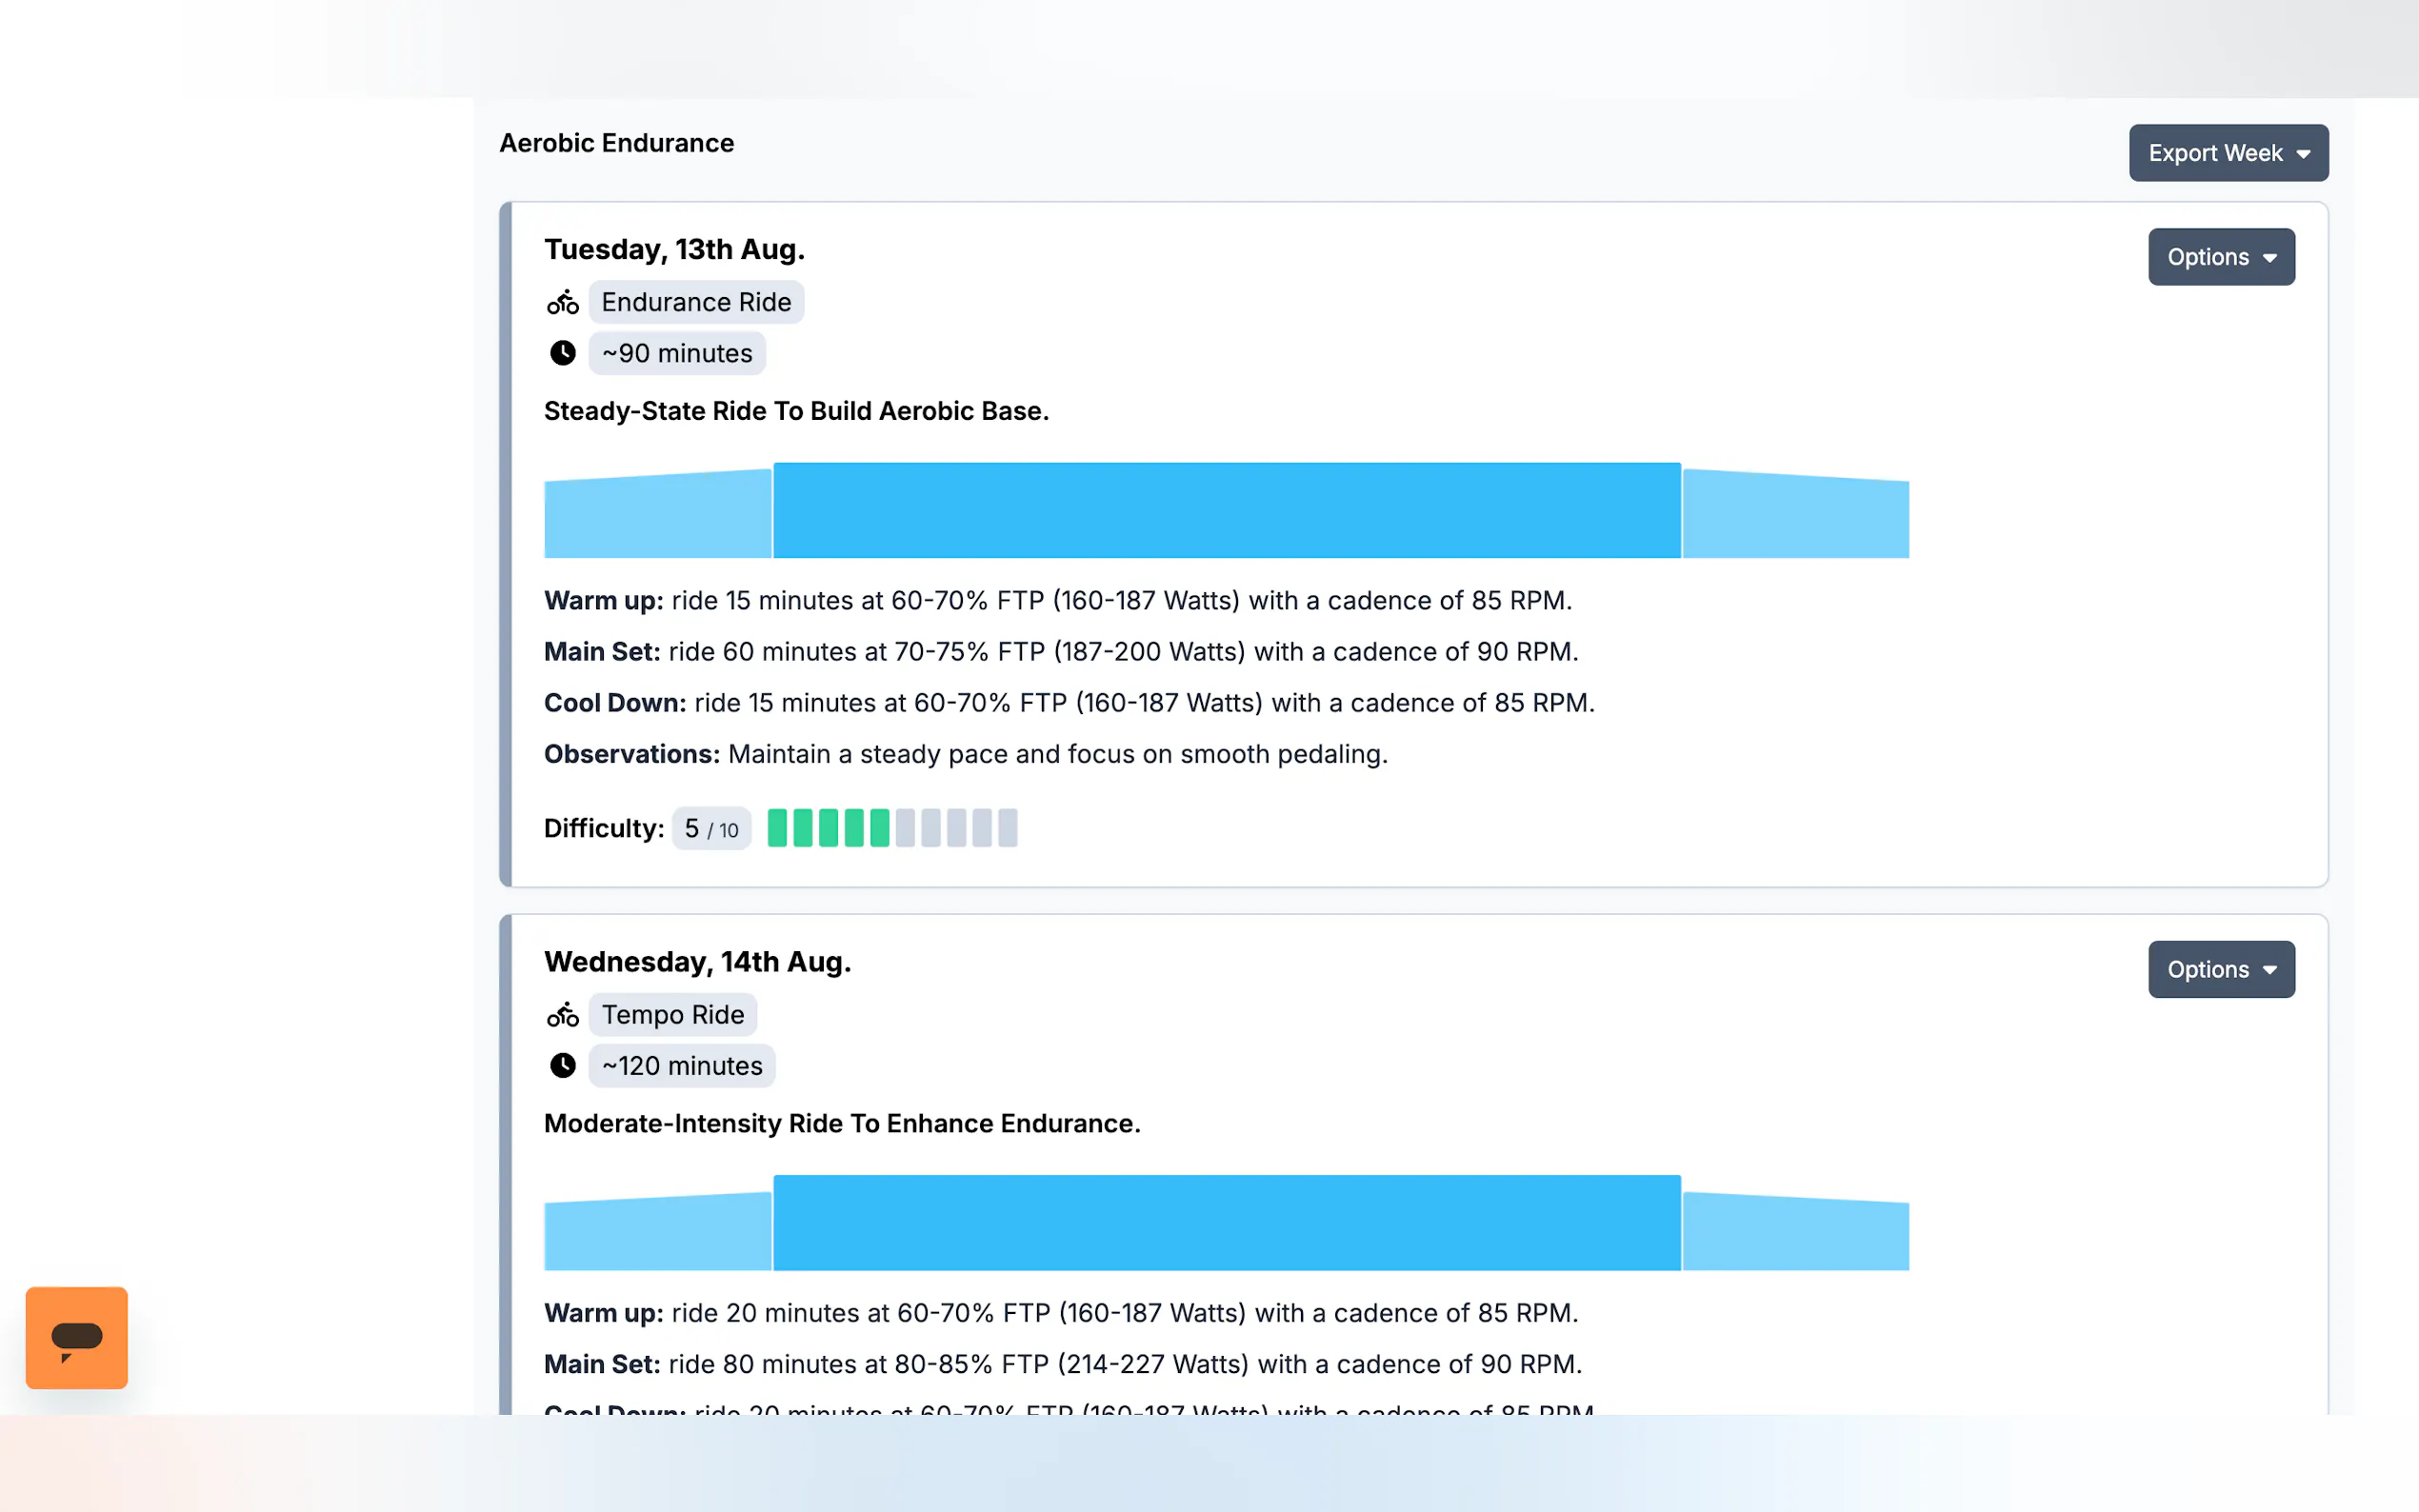Click Tuesday's warm-up segment in chart
This screenshot has width=2419, height=1512.
pyautogui.click(x=658, y=515)
